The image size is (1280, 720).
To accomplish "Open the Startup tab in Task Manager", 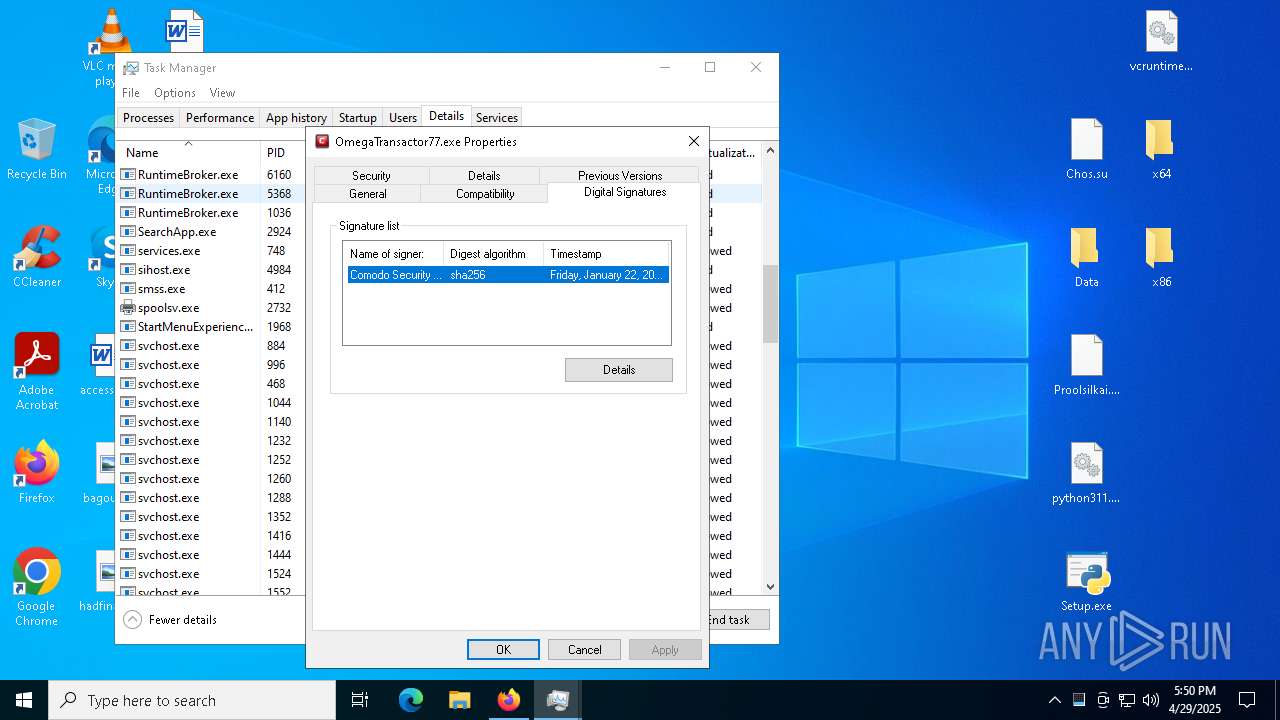I will 358,117.
